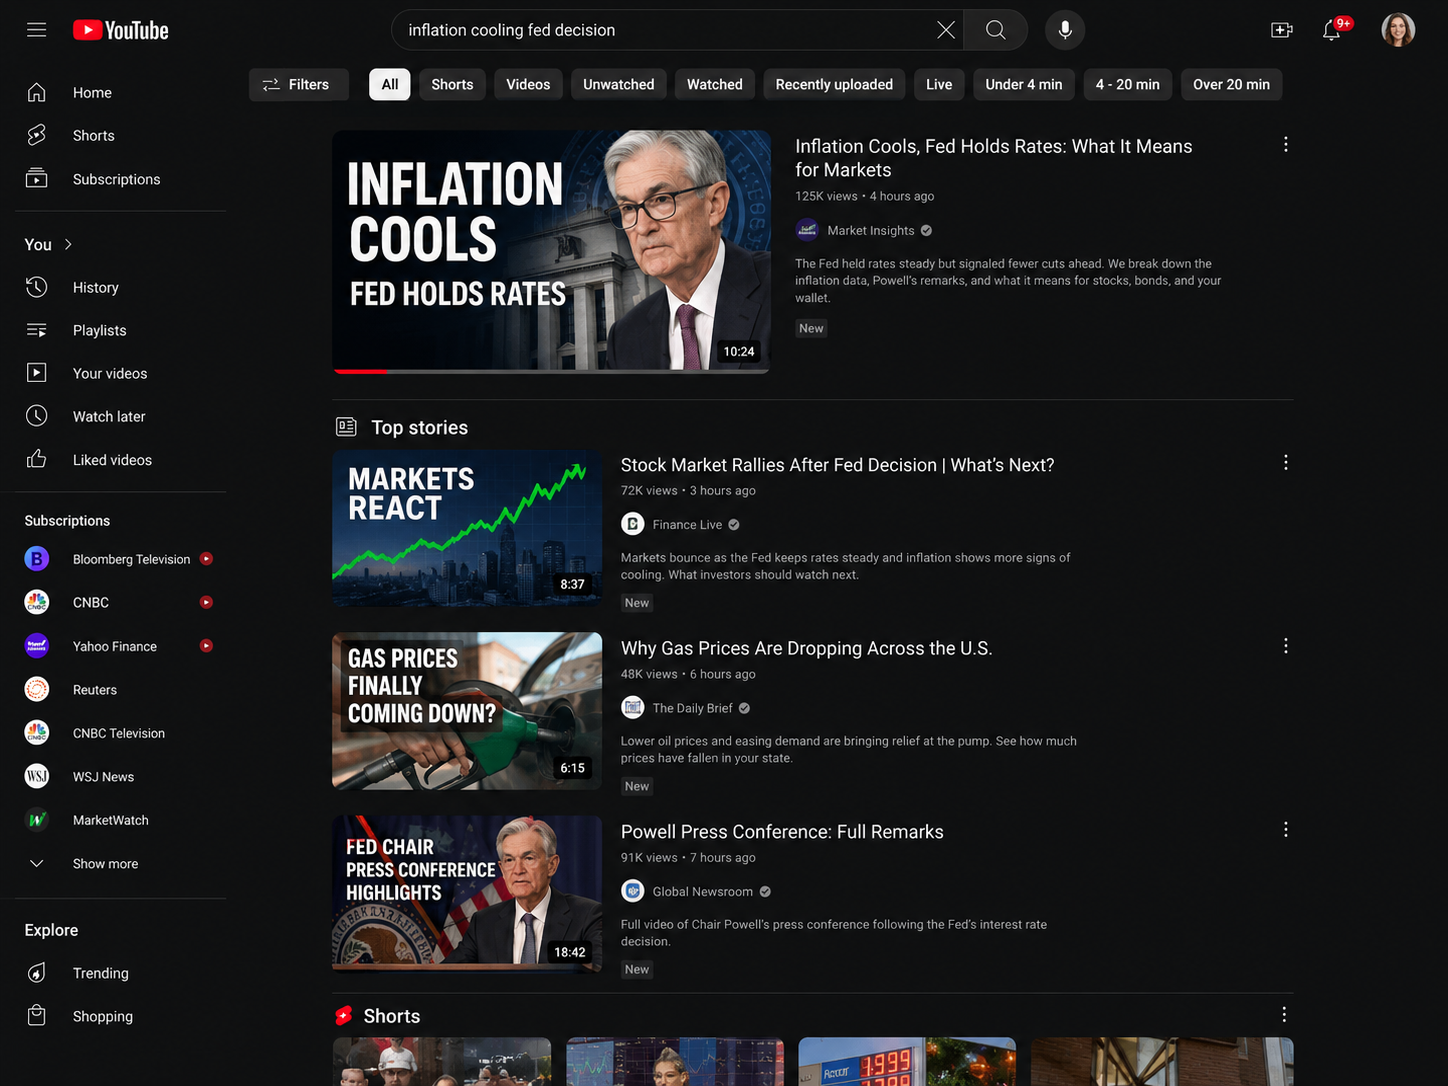Play the Gas Prices Finally Coming Down thumbnail
Image resolution: width=1448 pixels, height=1086 pixels.
click(x=467, y=711)
